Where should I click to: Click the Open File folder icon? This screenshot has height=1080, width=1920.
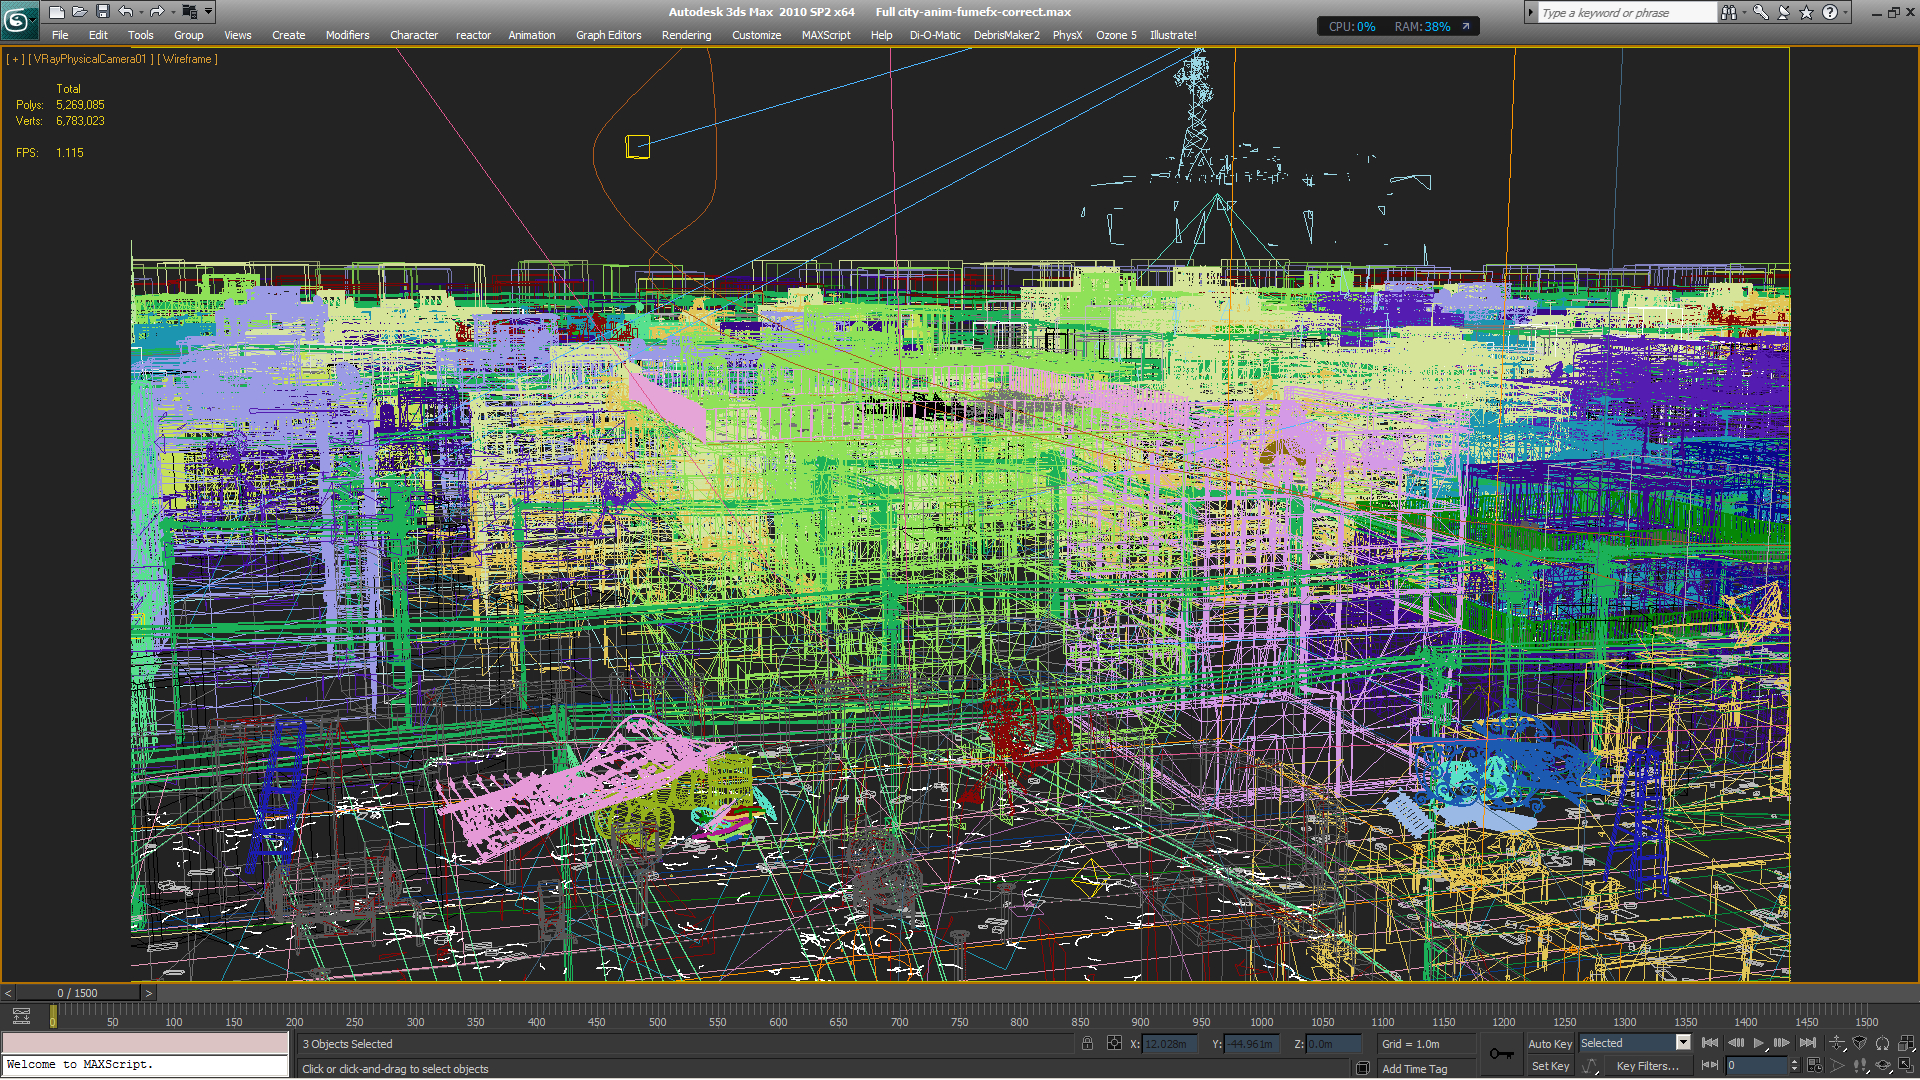79,12
